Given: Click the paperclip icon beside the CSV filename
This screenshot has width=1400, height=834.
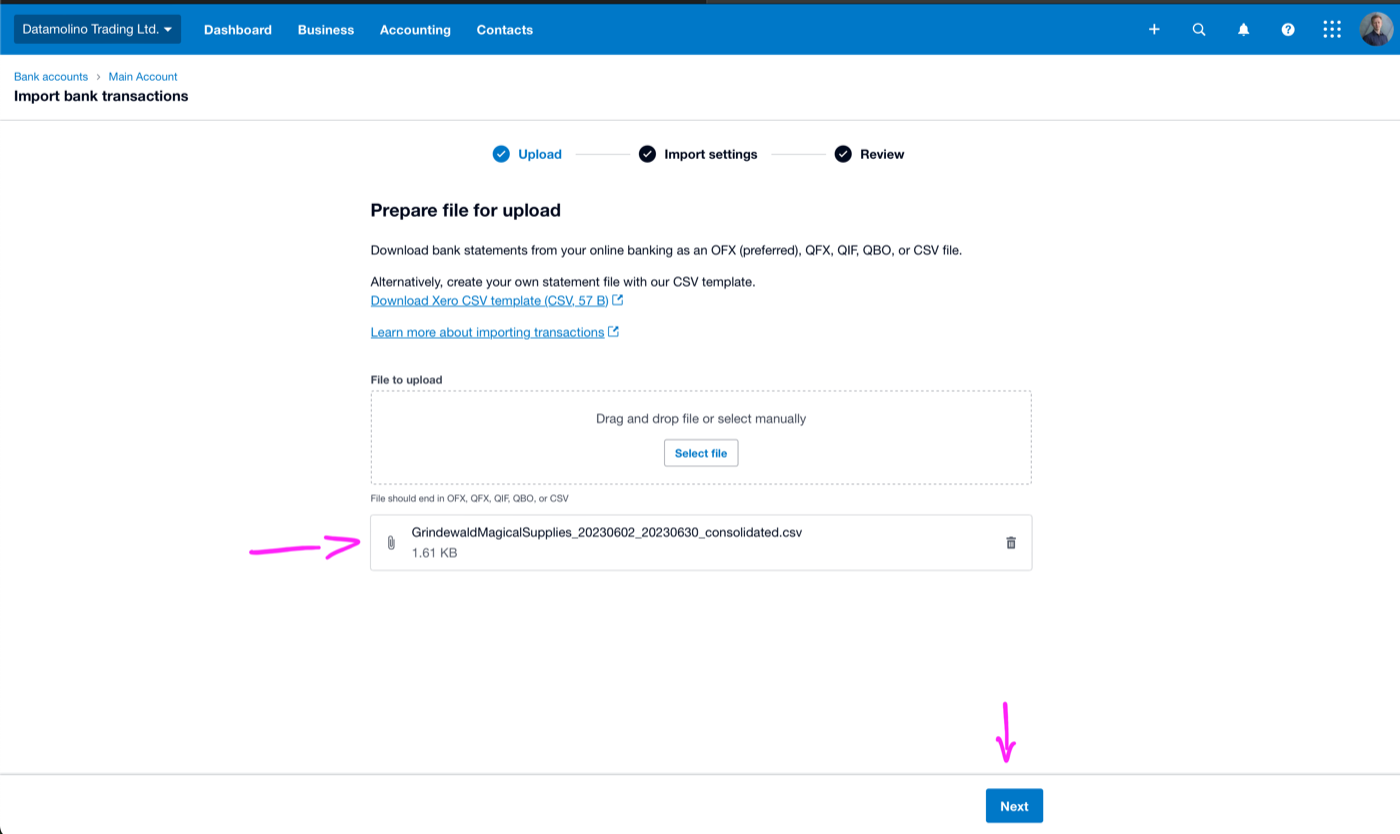Looking at the screenshot, I should coord(390,542).
